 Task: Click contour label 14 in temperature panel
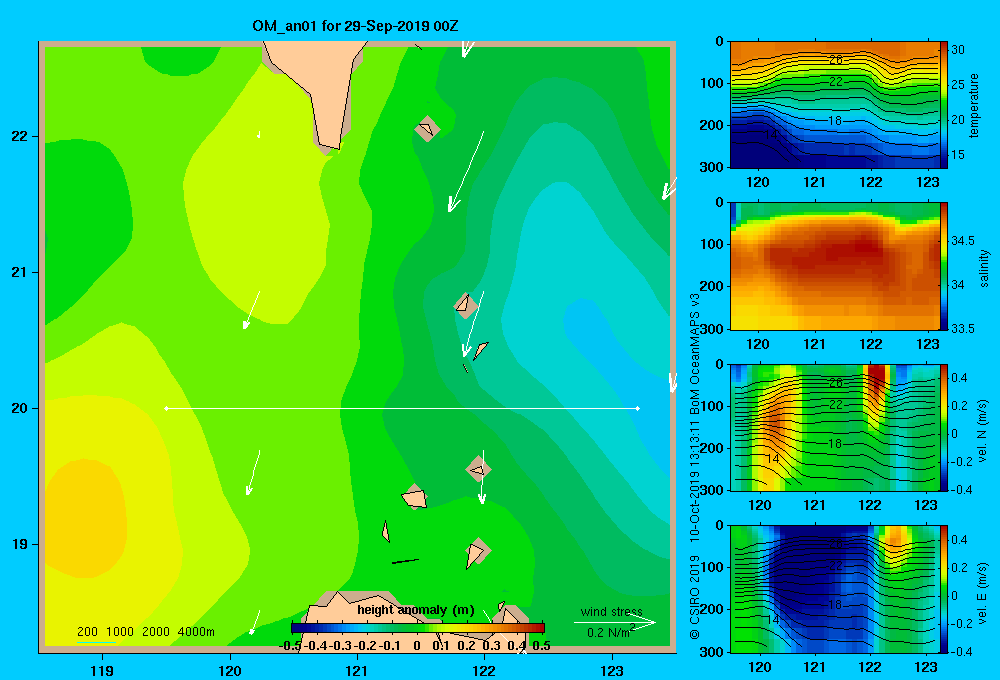coord(770,135)
